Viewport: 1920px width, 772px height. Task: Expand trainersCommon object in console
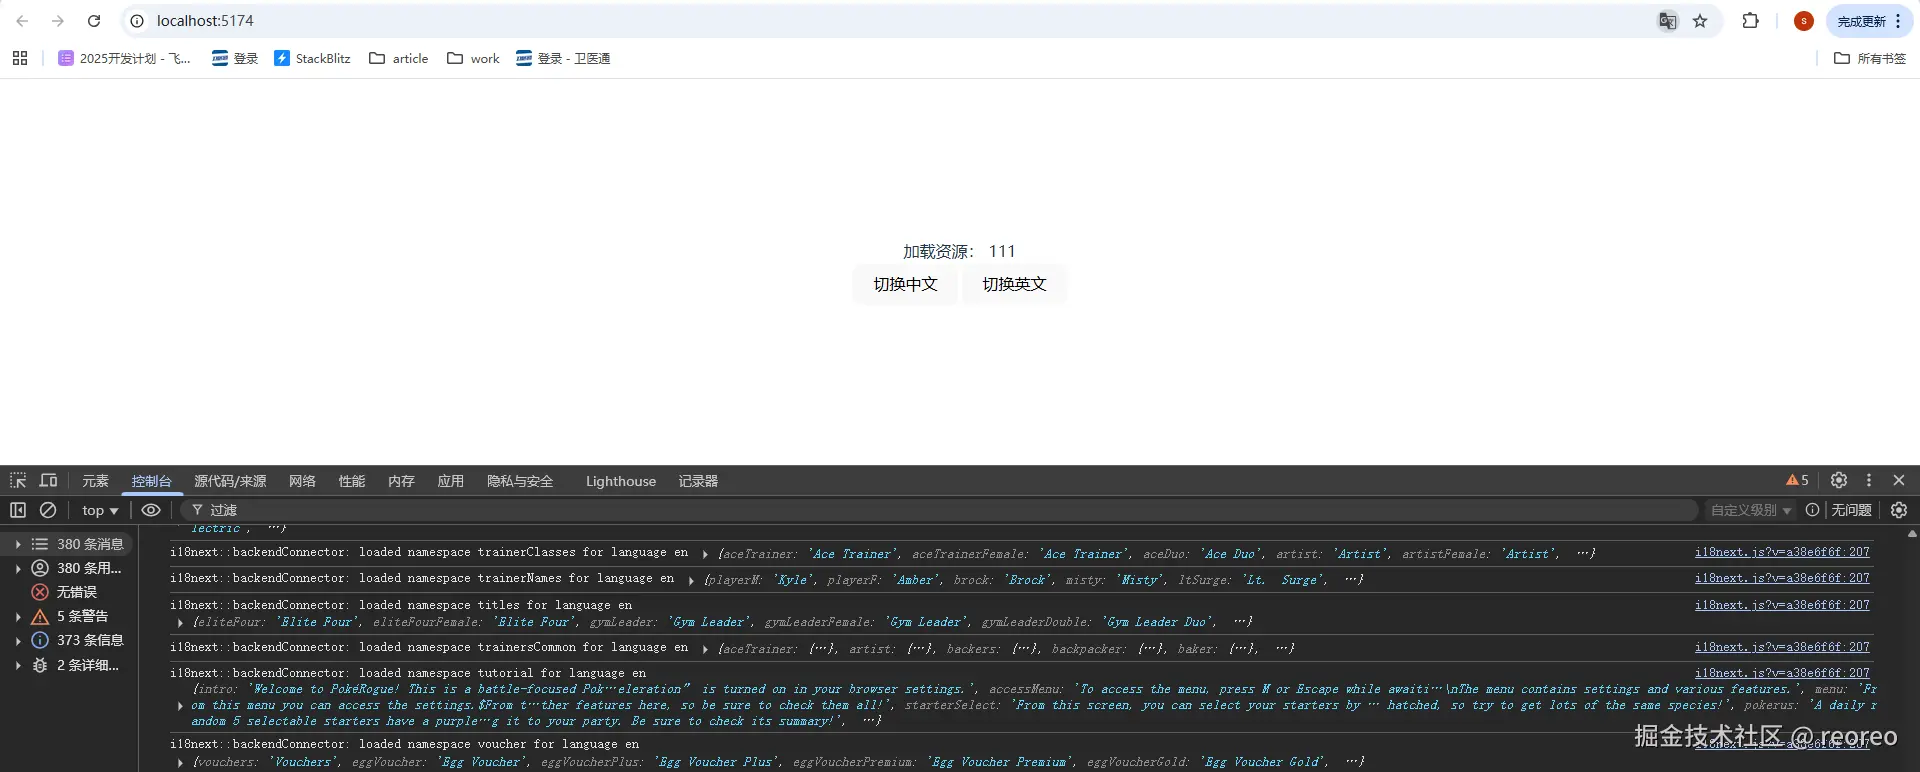tap(705, 649)
